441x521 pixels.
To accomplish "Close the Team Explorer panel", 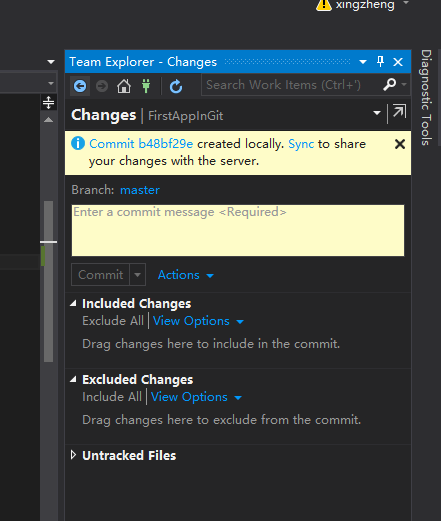I will click(x=398, y=62).
